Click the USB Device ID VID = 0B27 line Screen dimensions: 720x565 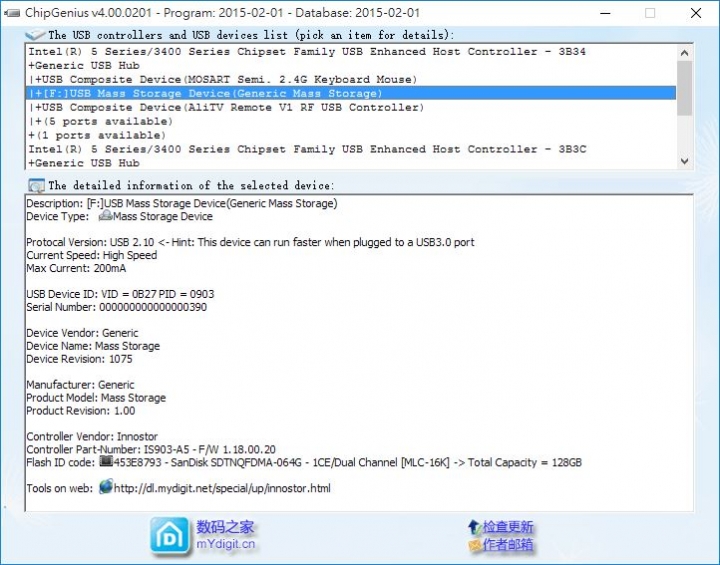click(x=120, y=294)
